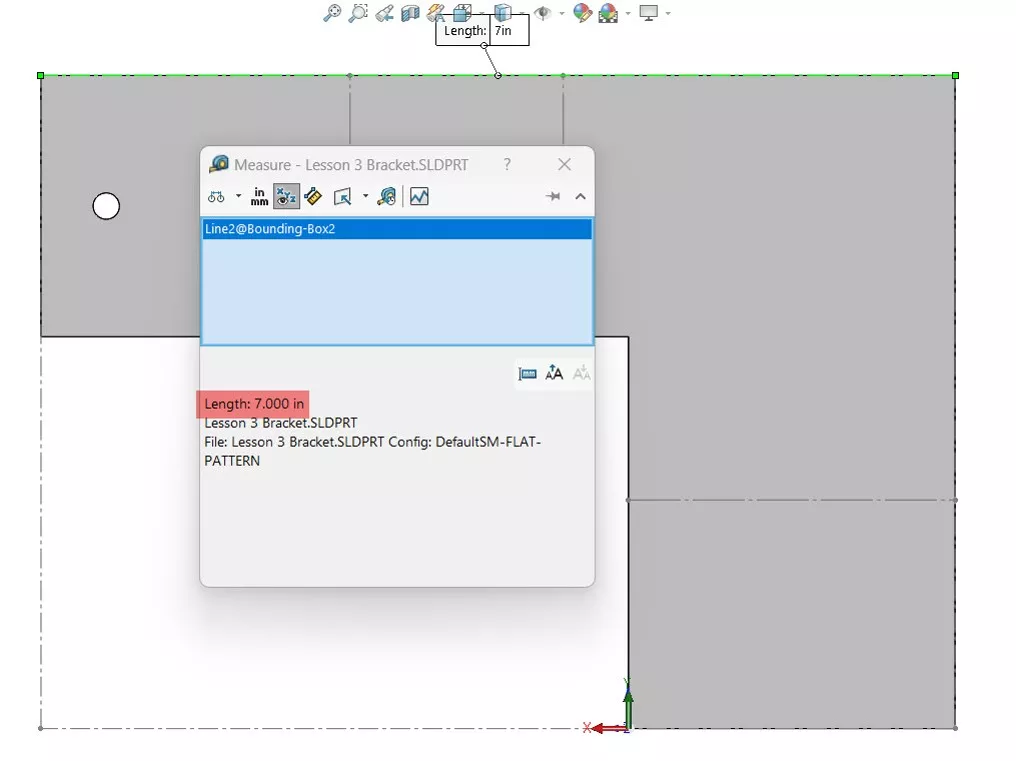Screen dimensions: 1016x761
Task: Click the red X-axis origin arrow
Action: (x=608, y=729)
